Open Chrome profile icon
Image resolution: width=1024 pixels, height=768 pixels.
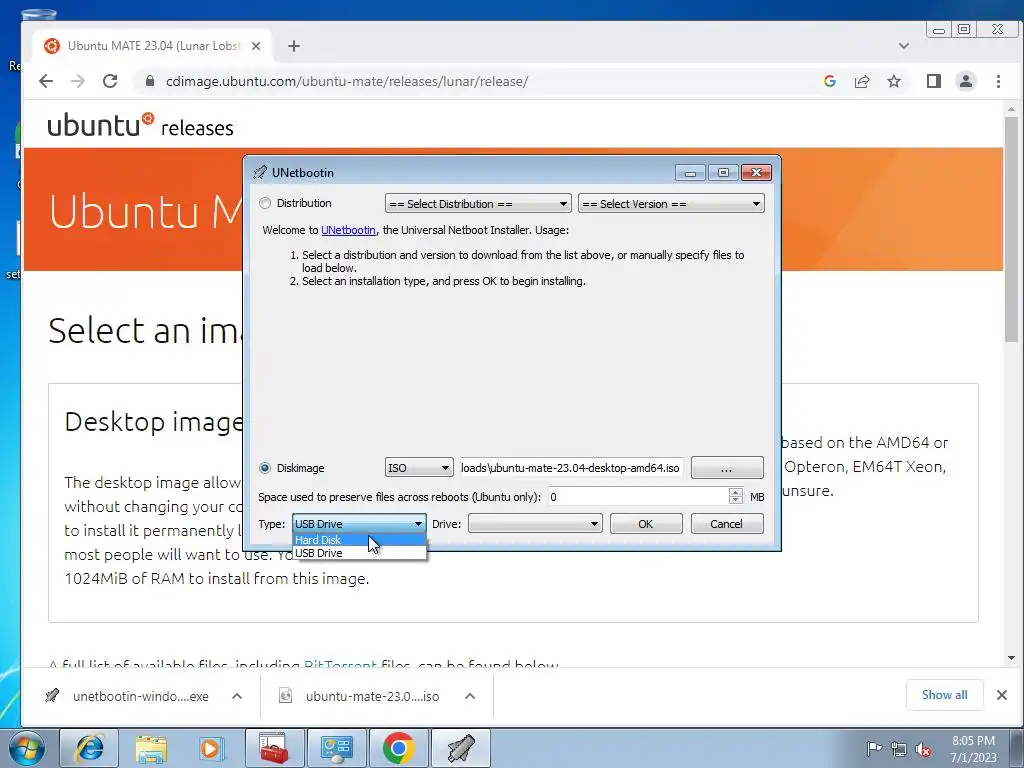tap(966, 81)
